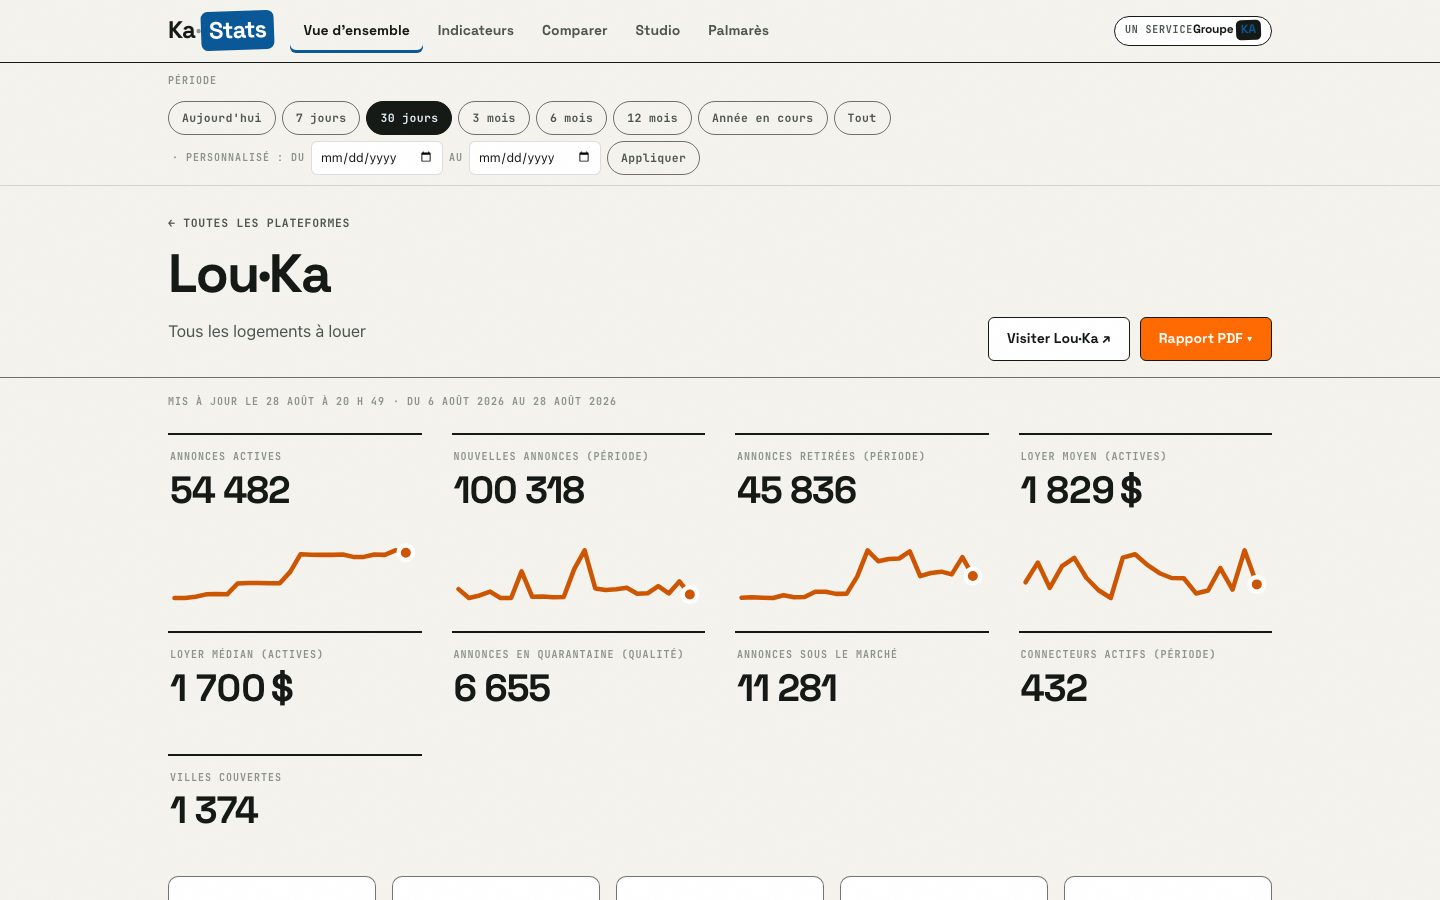The height and width of the screenshot is (900, 1440).
Task: Click the AU end date field
Action: tap(535, 158)
